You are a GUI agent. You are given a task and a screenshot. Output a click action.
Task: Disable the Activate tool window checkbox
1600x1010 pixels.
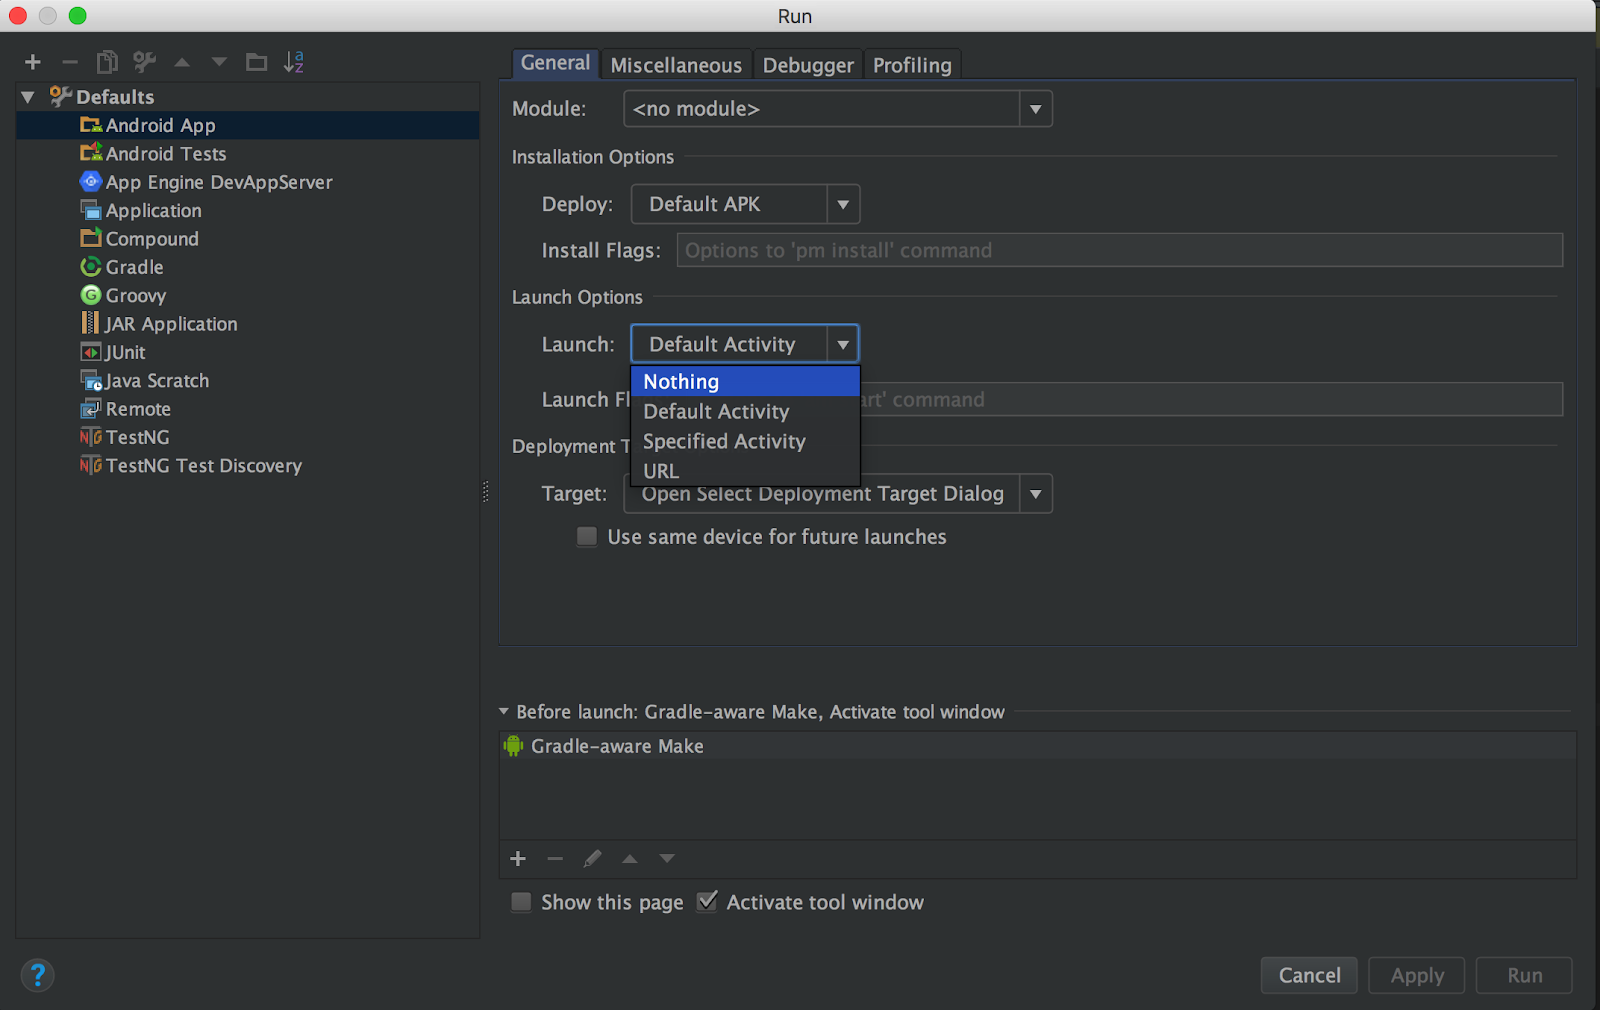(x=707, y=901)
